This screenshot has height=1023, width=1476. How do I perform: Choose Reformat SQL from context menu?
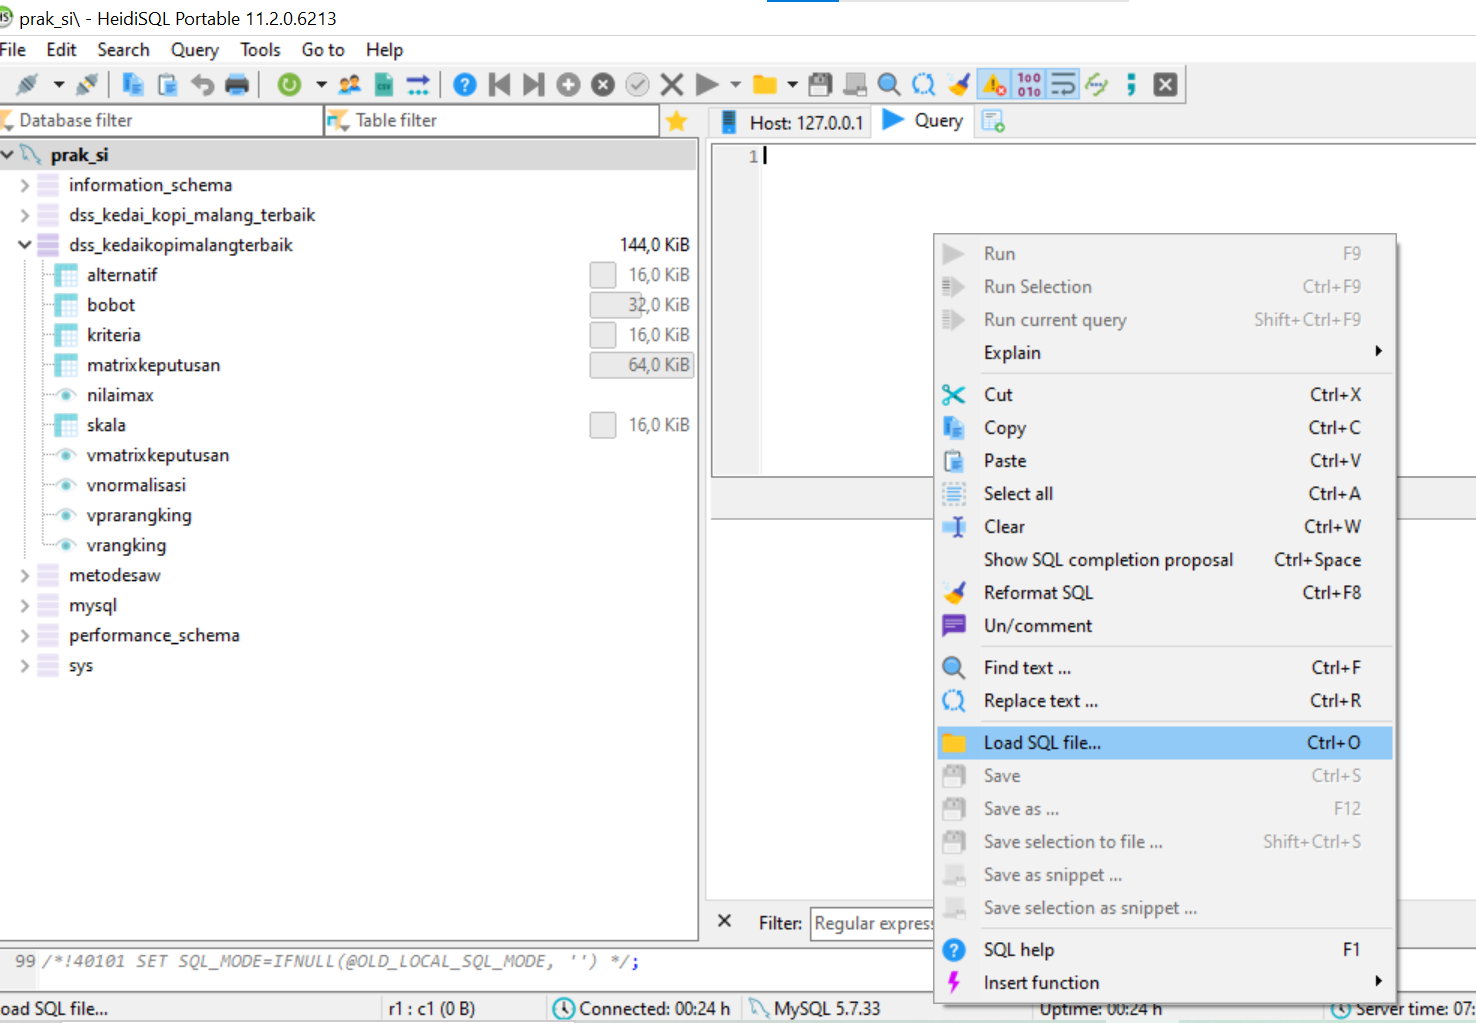(x=1165, y=593)
